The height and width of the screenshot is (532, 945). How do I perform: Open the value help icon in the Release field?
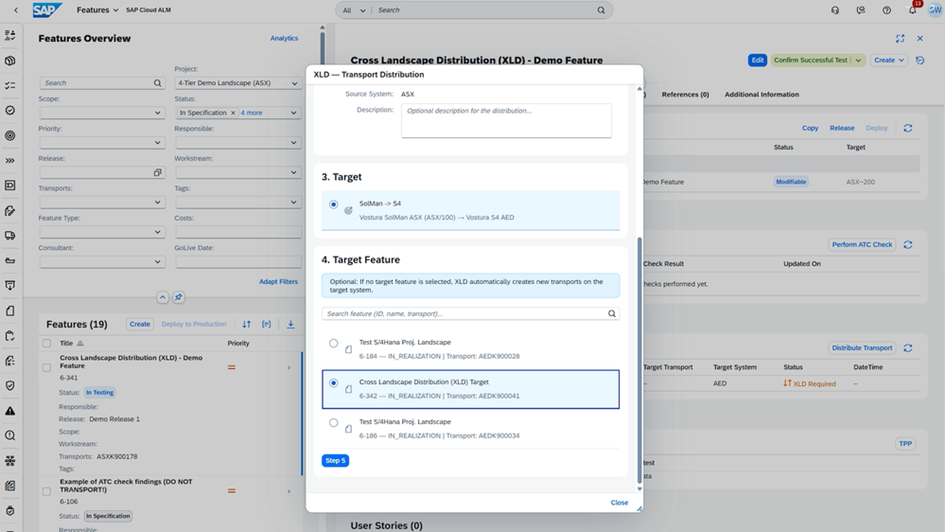tap(157, 172)
